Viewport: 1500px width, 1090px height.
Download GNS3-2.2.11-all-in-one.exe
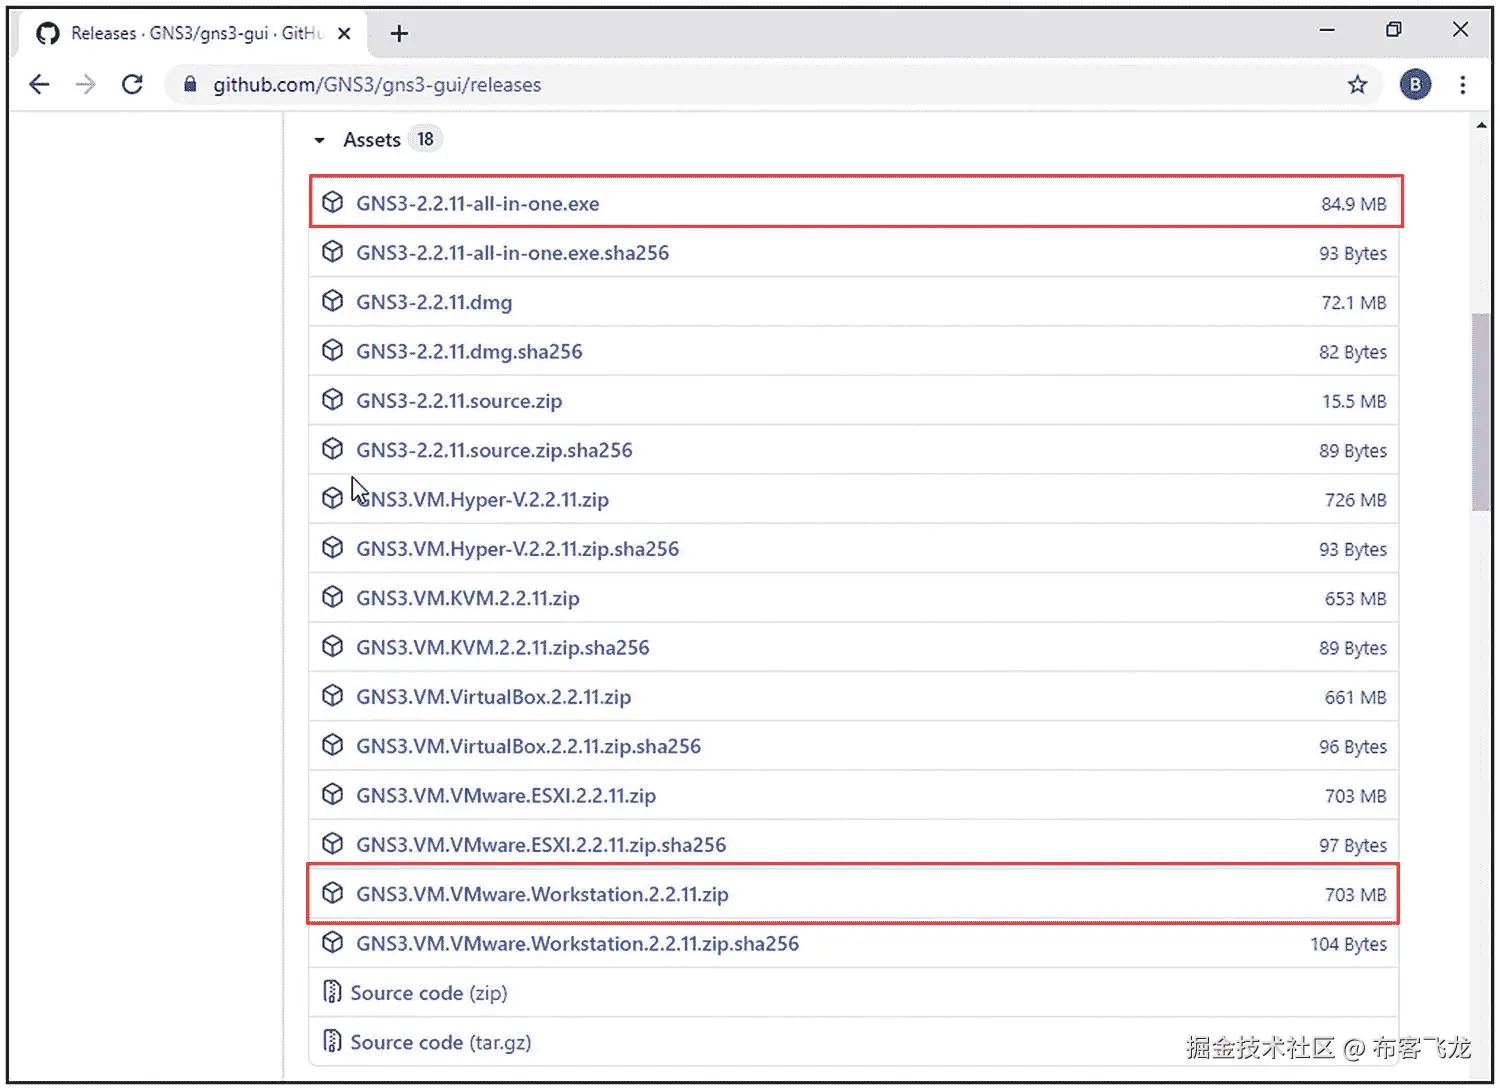coord(477,204)
